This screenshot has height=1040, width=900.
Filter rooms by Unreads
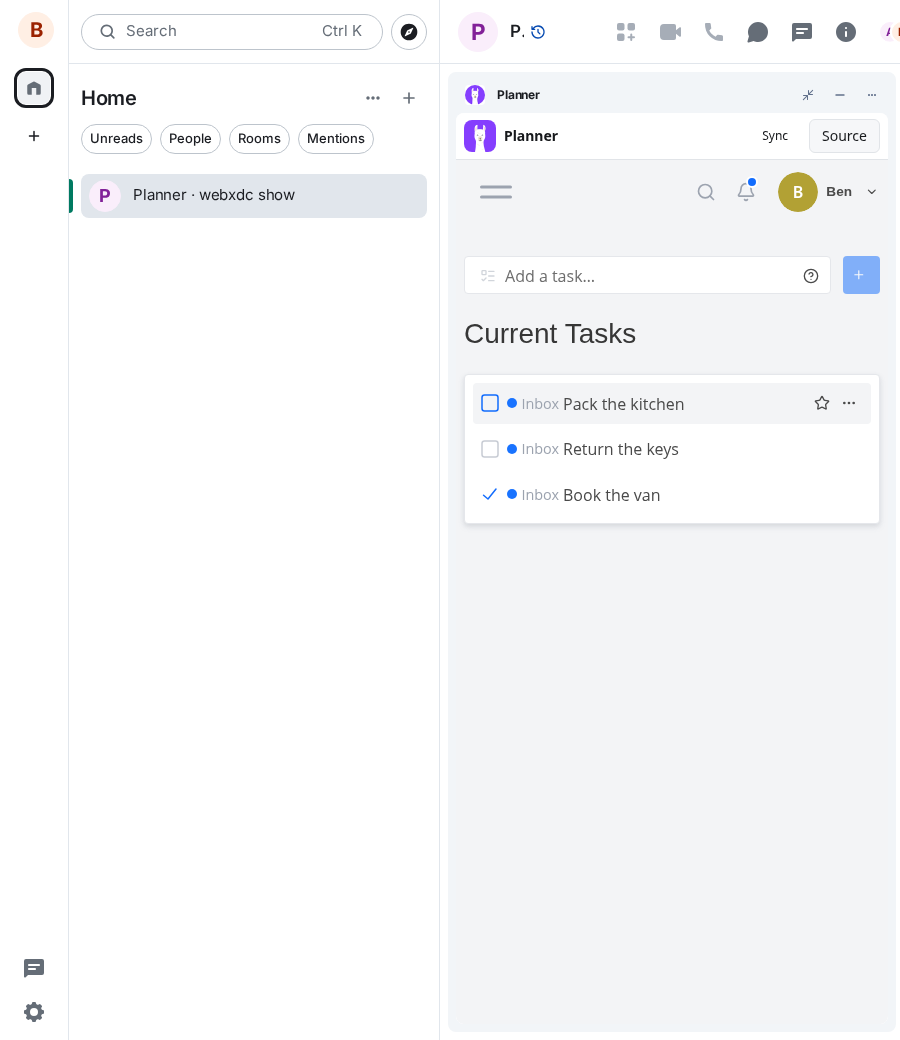tap(116, 139)
